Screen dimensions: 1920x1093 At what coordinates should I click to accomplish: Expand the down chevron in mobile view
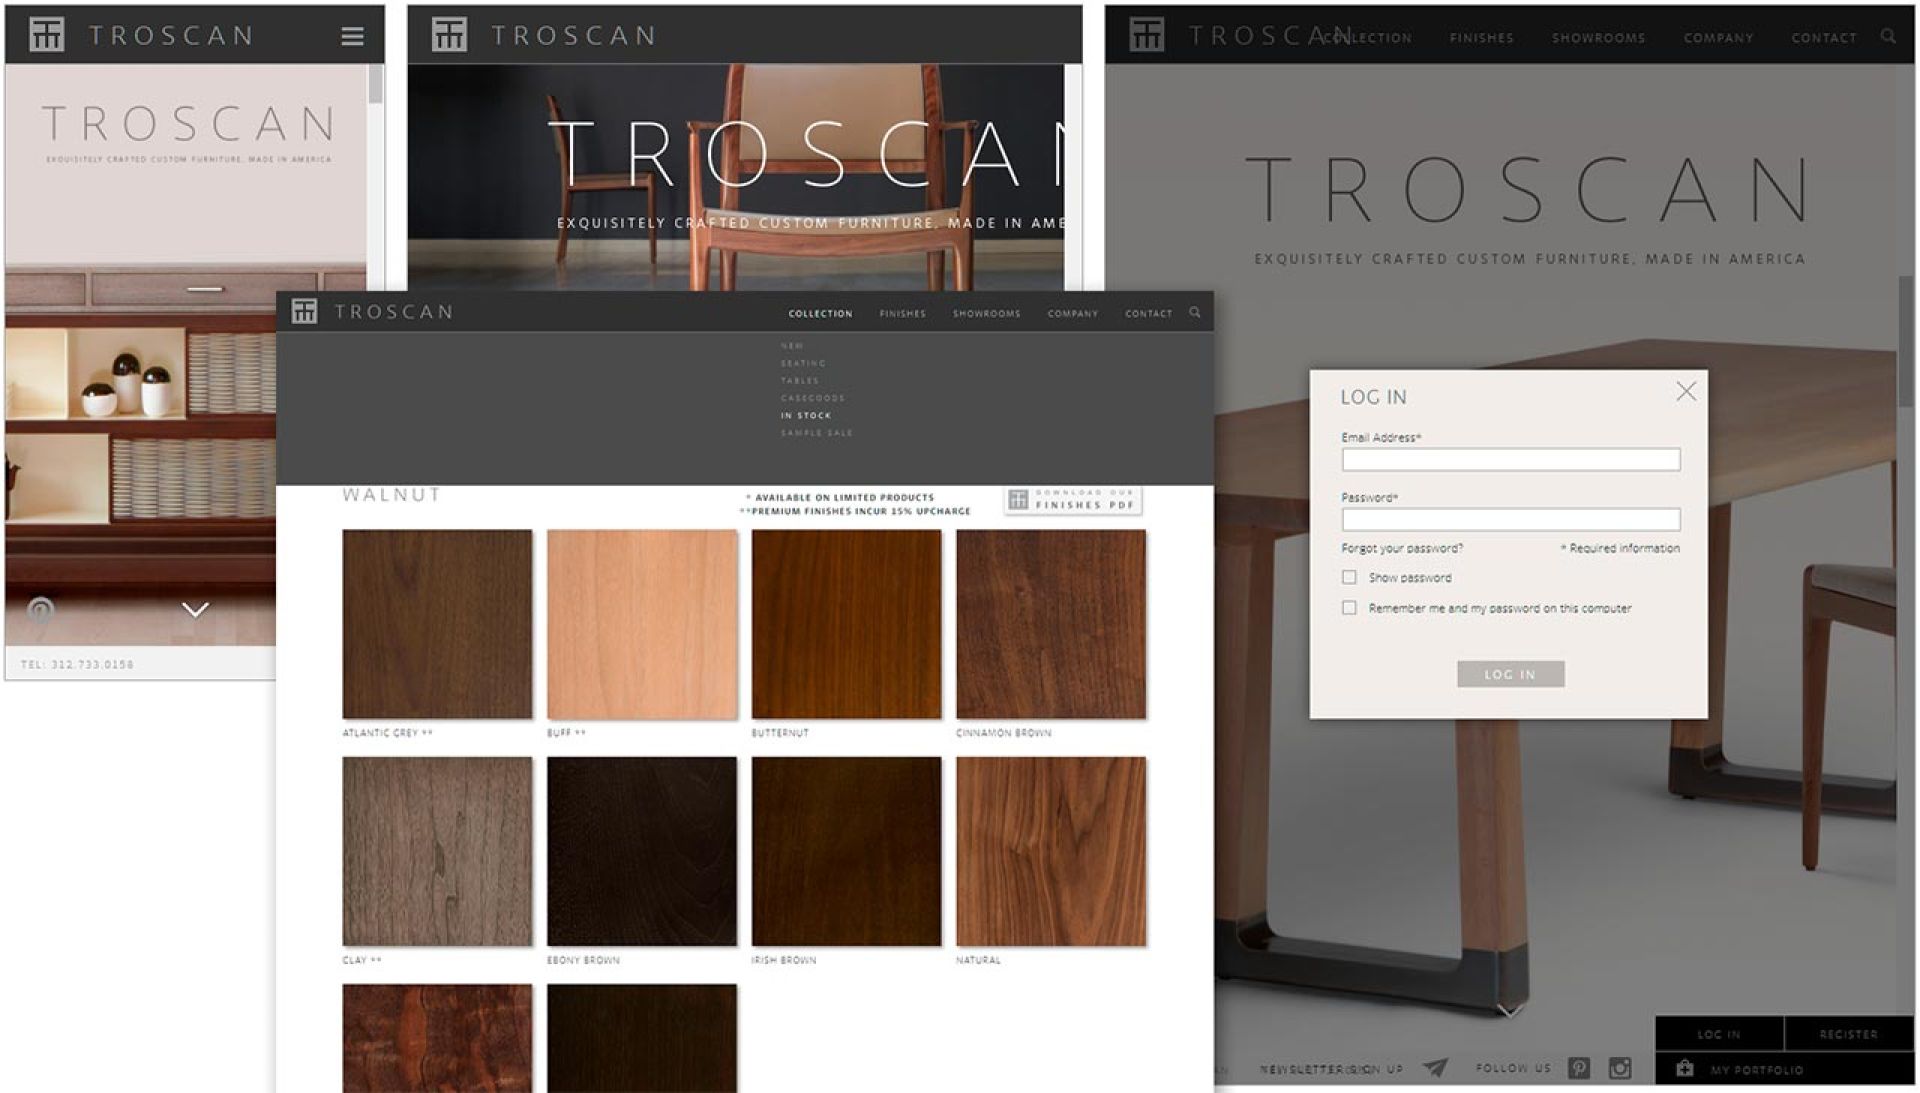pos(195,609)
